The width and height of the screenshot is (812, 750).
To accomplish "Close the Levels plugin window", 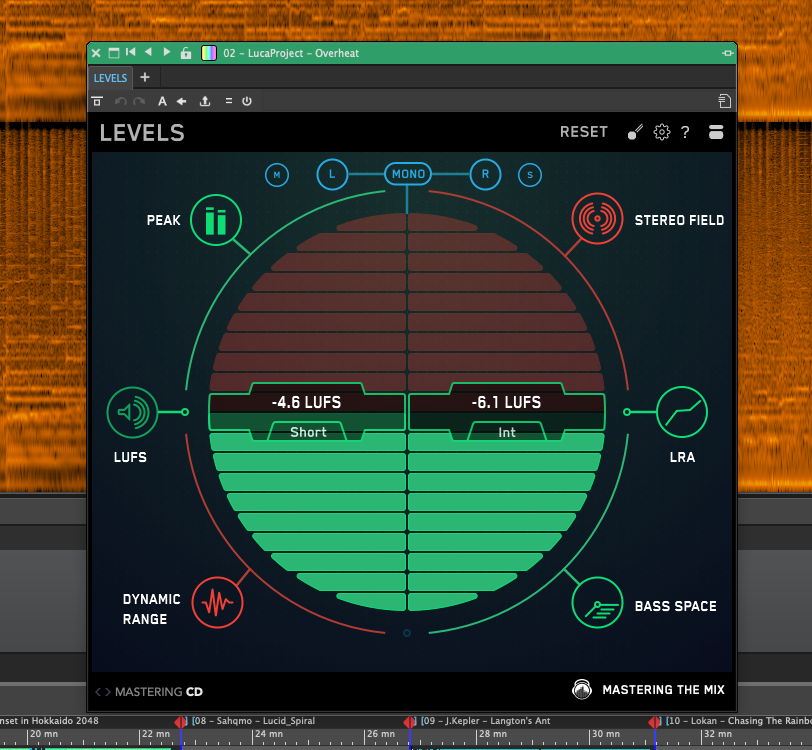I will point(96,53).
